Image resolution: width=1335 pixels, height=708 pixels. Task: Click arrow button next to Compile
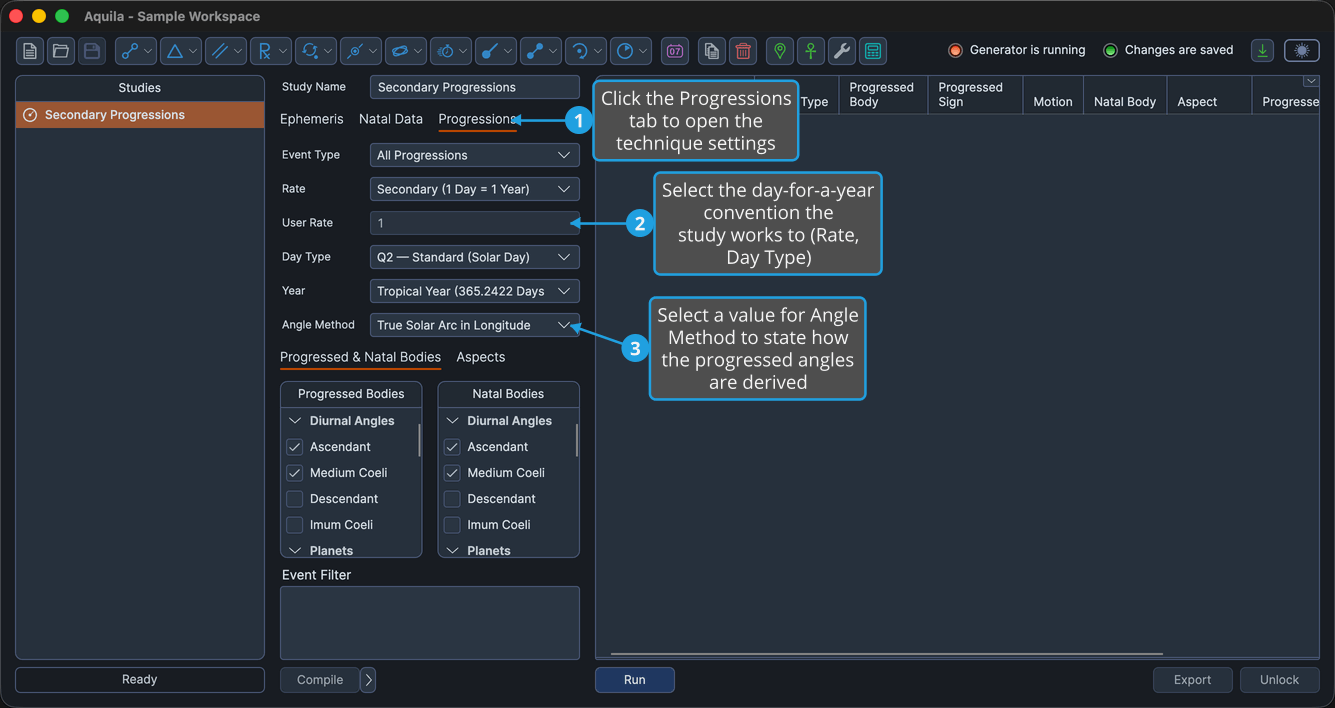[368, 680]
